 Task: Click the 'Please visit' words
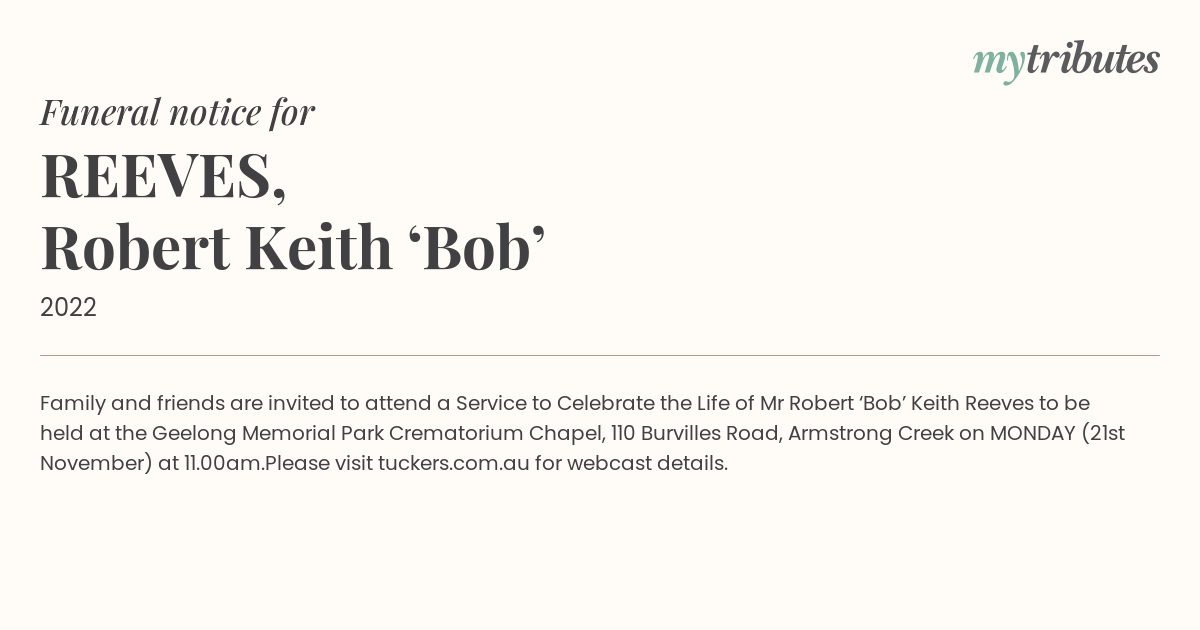pyautogui.click(x=318, y=464)
